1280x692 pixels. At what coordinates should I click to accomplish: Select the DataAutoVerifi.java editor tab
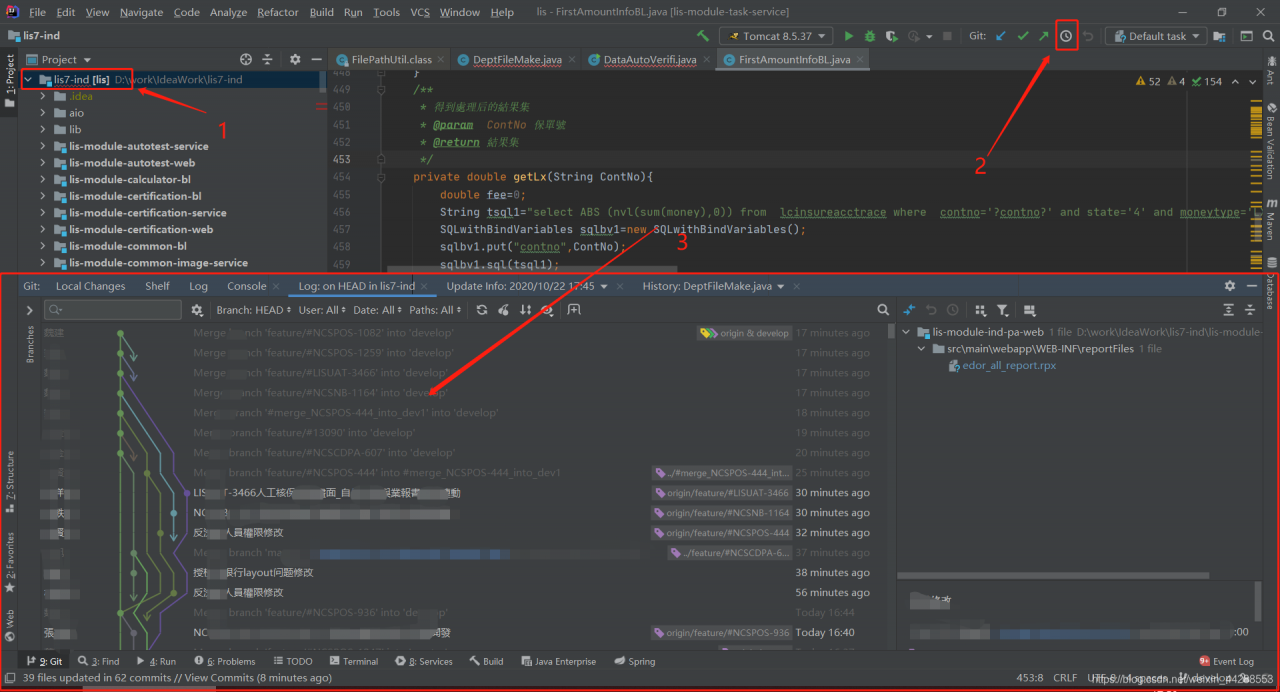pyautogui.click(x=649, y=60)
